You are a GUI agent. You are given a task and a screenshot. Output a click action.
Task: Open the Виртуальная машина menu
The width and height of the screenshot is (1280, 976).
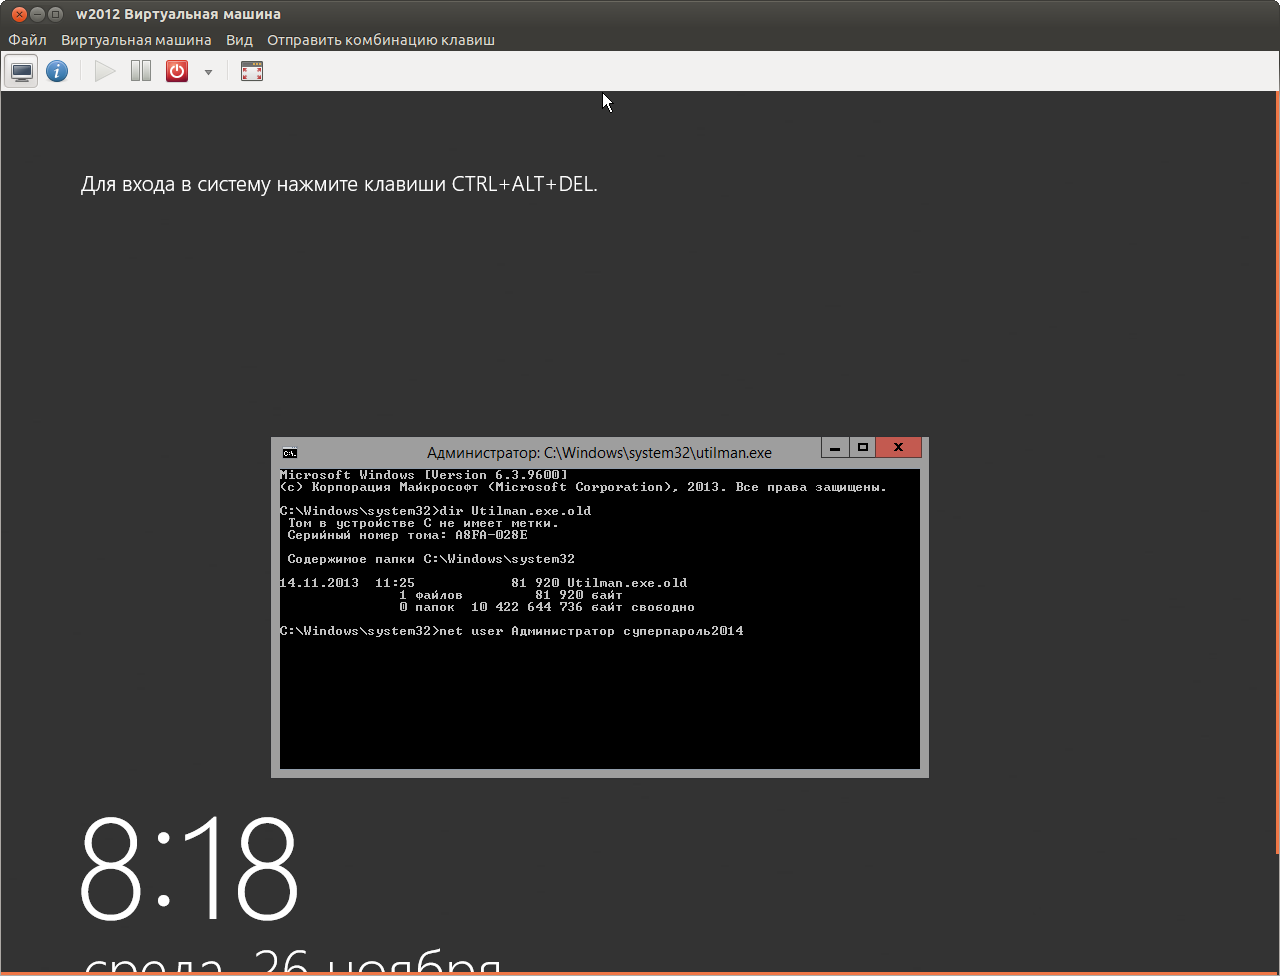(136, 40)
